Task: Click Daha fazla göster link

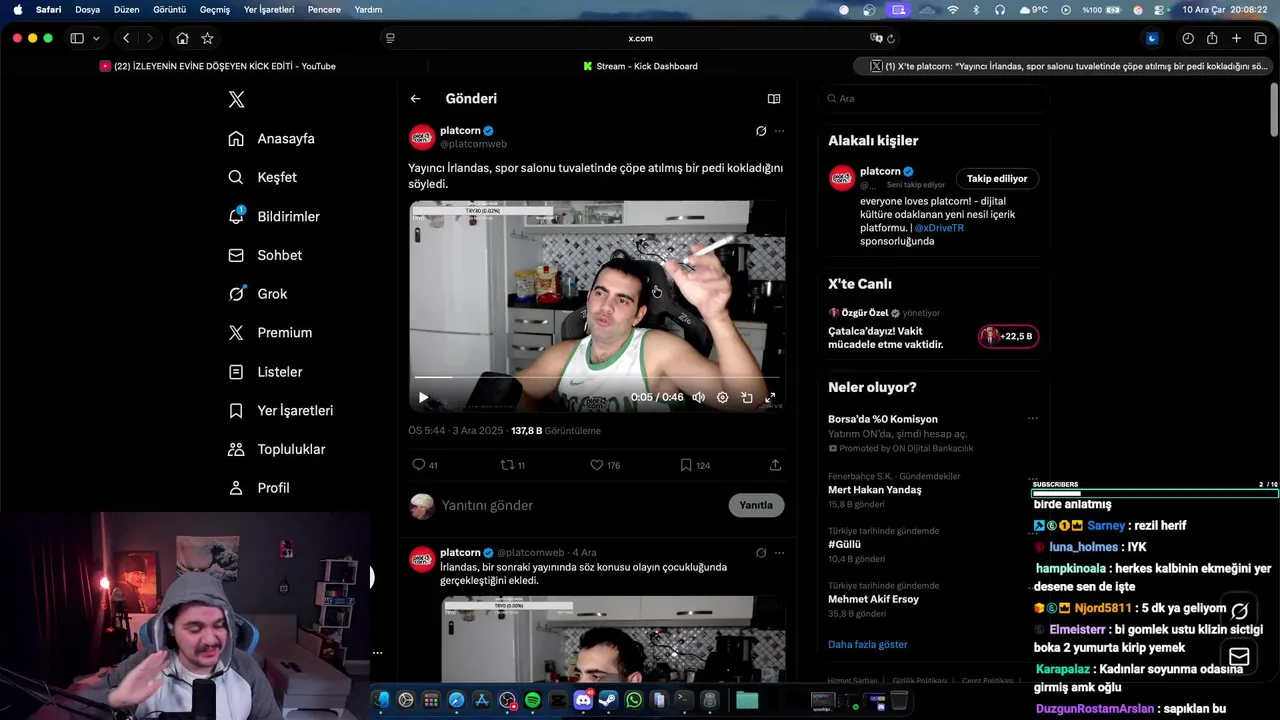Action: click(x=868, y=644)
